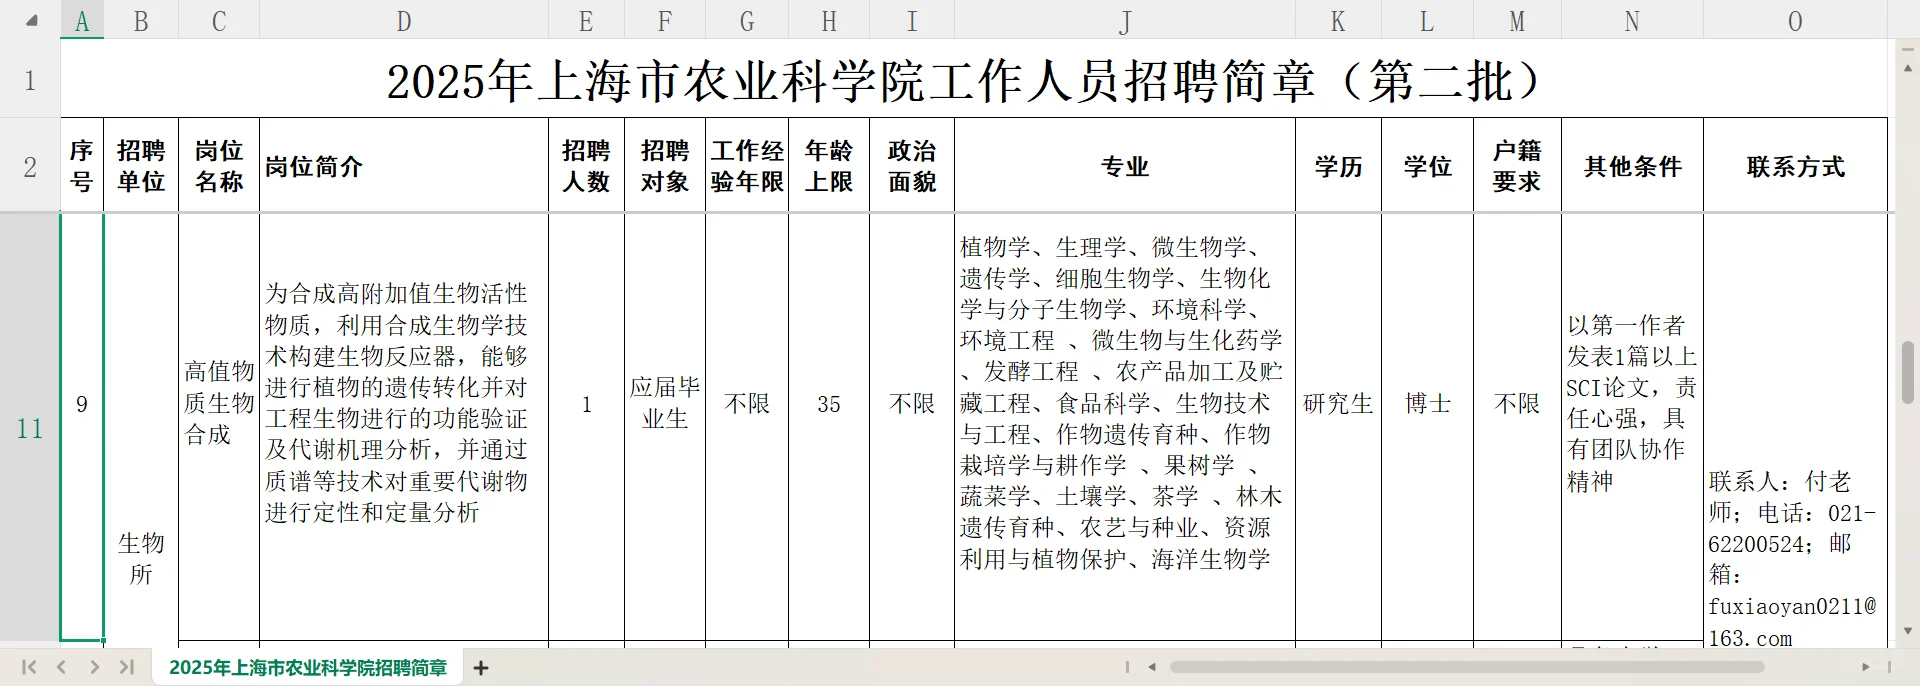Select column I header

912,21
